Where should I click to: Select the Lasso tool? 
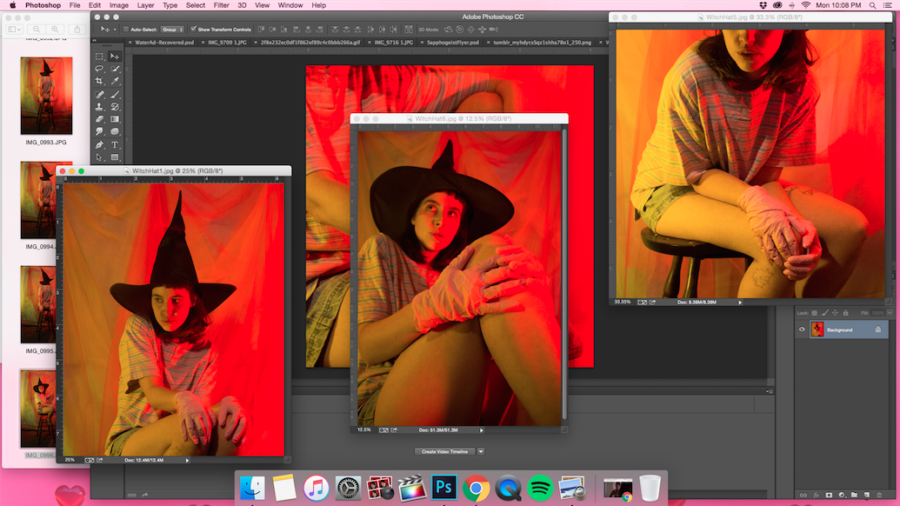coord(99,69)
